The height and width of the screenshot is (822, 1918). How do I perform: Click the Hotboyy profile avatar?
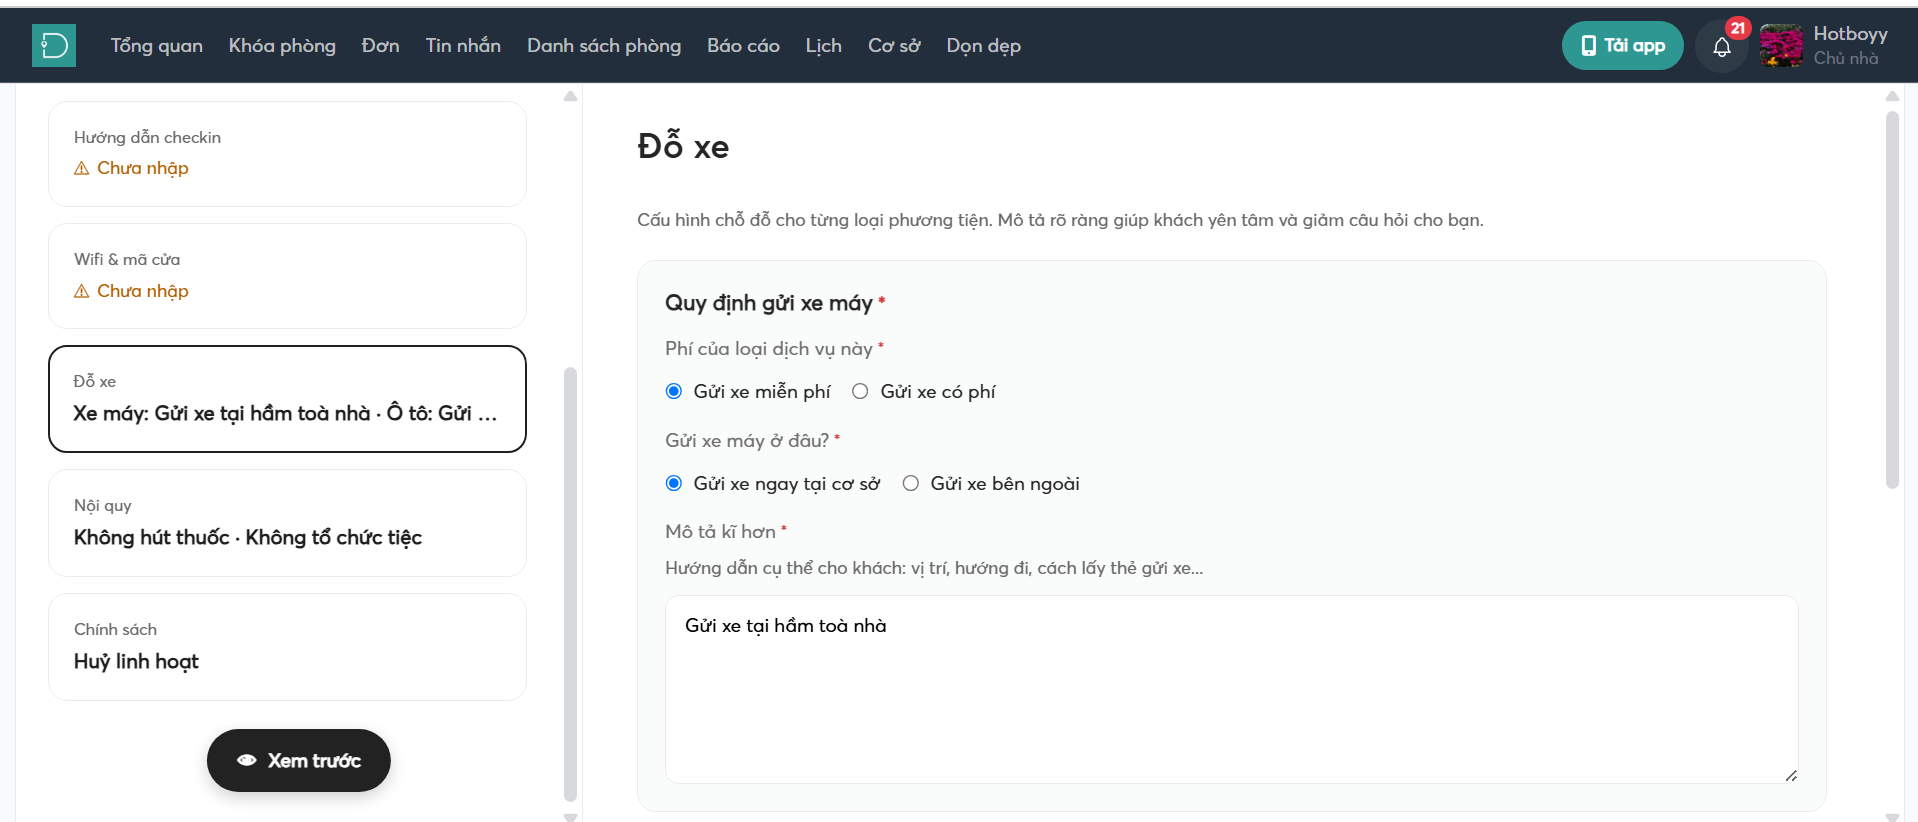click(x=1781, y=46)
